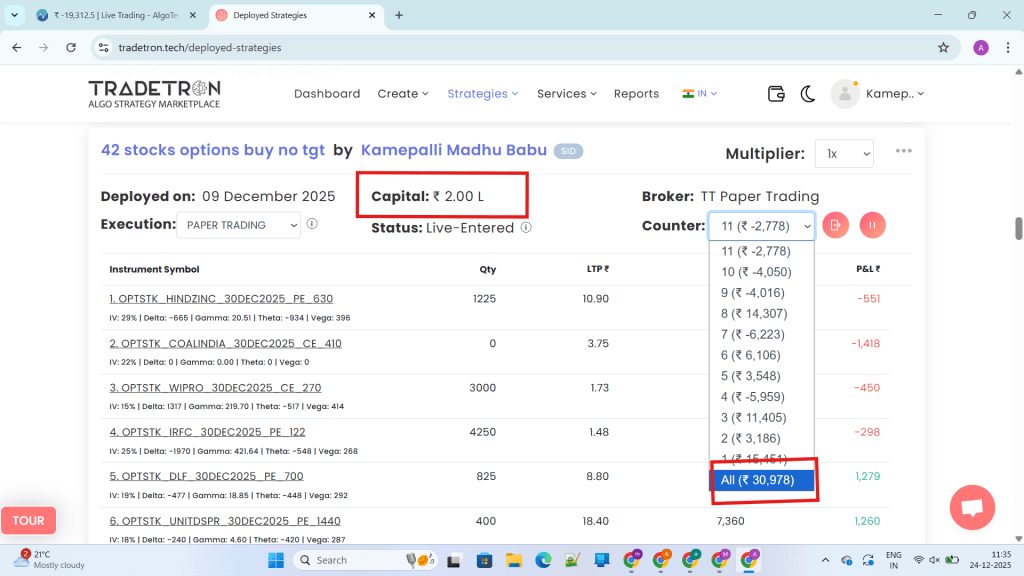Image resolution: width=1024 pixels, height=576 pixels.
Task: Open the three-dot more options menu
Action: coord(904,151)
